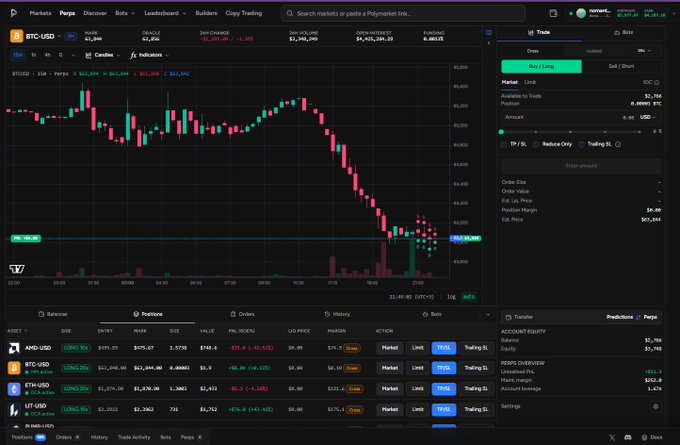Switch to the Limit order type tab
680x445 pixels.
[x=530, y=82]
